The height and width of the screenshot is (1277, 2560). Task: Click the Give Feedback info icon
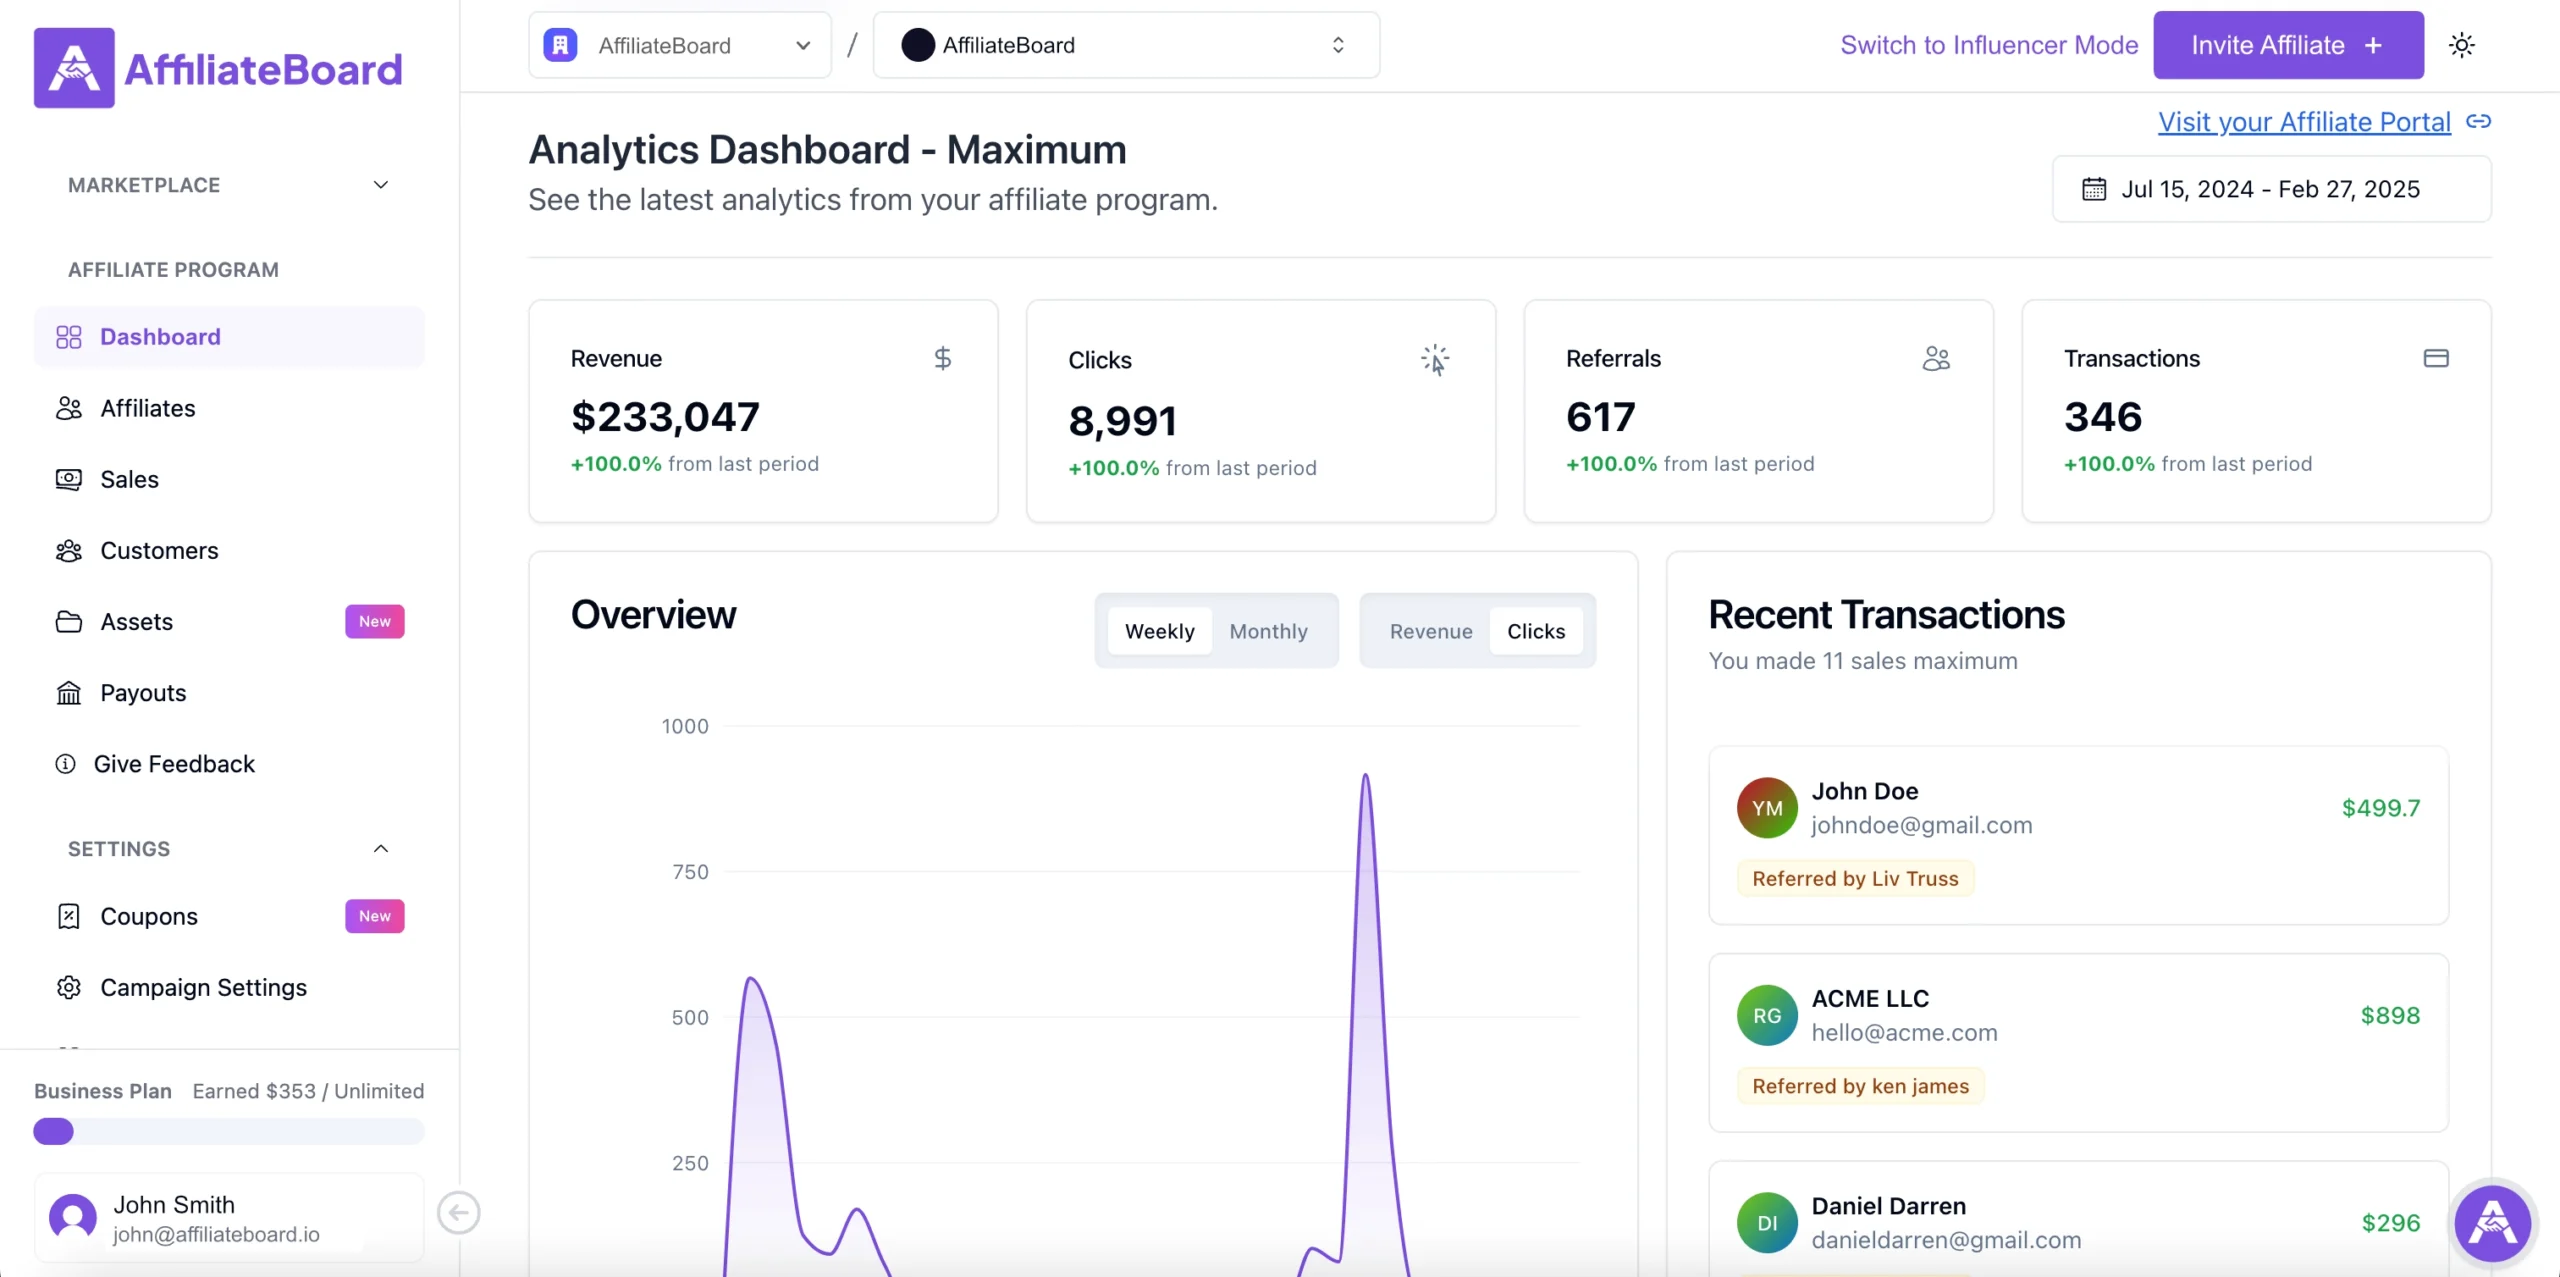click(x=66, y=764)
